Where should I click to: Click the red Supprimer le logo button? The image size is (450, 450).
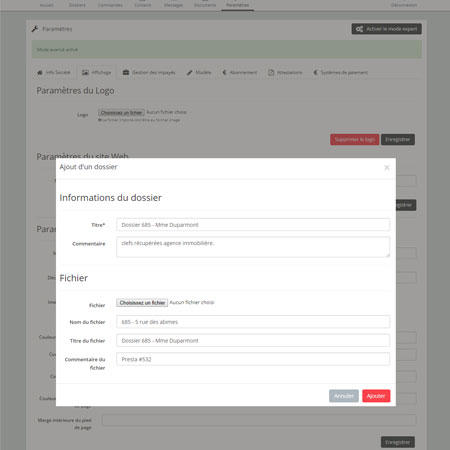click(x=355, y=139)
